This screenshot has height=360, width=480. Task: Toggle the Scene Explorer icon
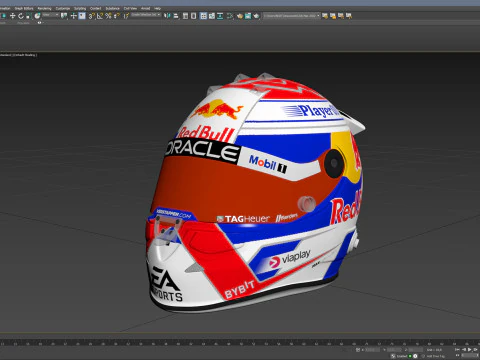(x=185, y=16)
